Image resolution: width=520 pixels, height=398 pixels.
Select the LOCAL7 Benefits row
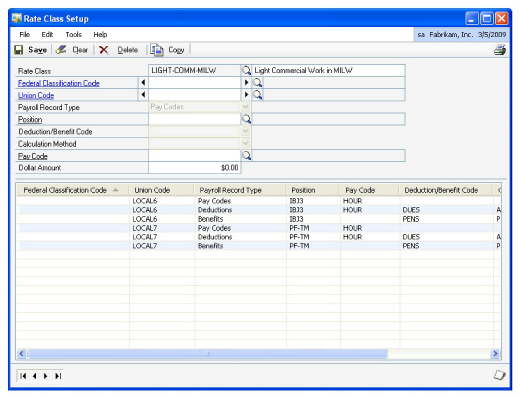259,246
